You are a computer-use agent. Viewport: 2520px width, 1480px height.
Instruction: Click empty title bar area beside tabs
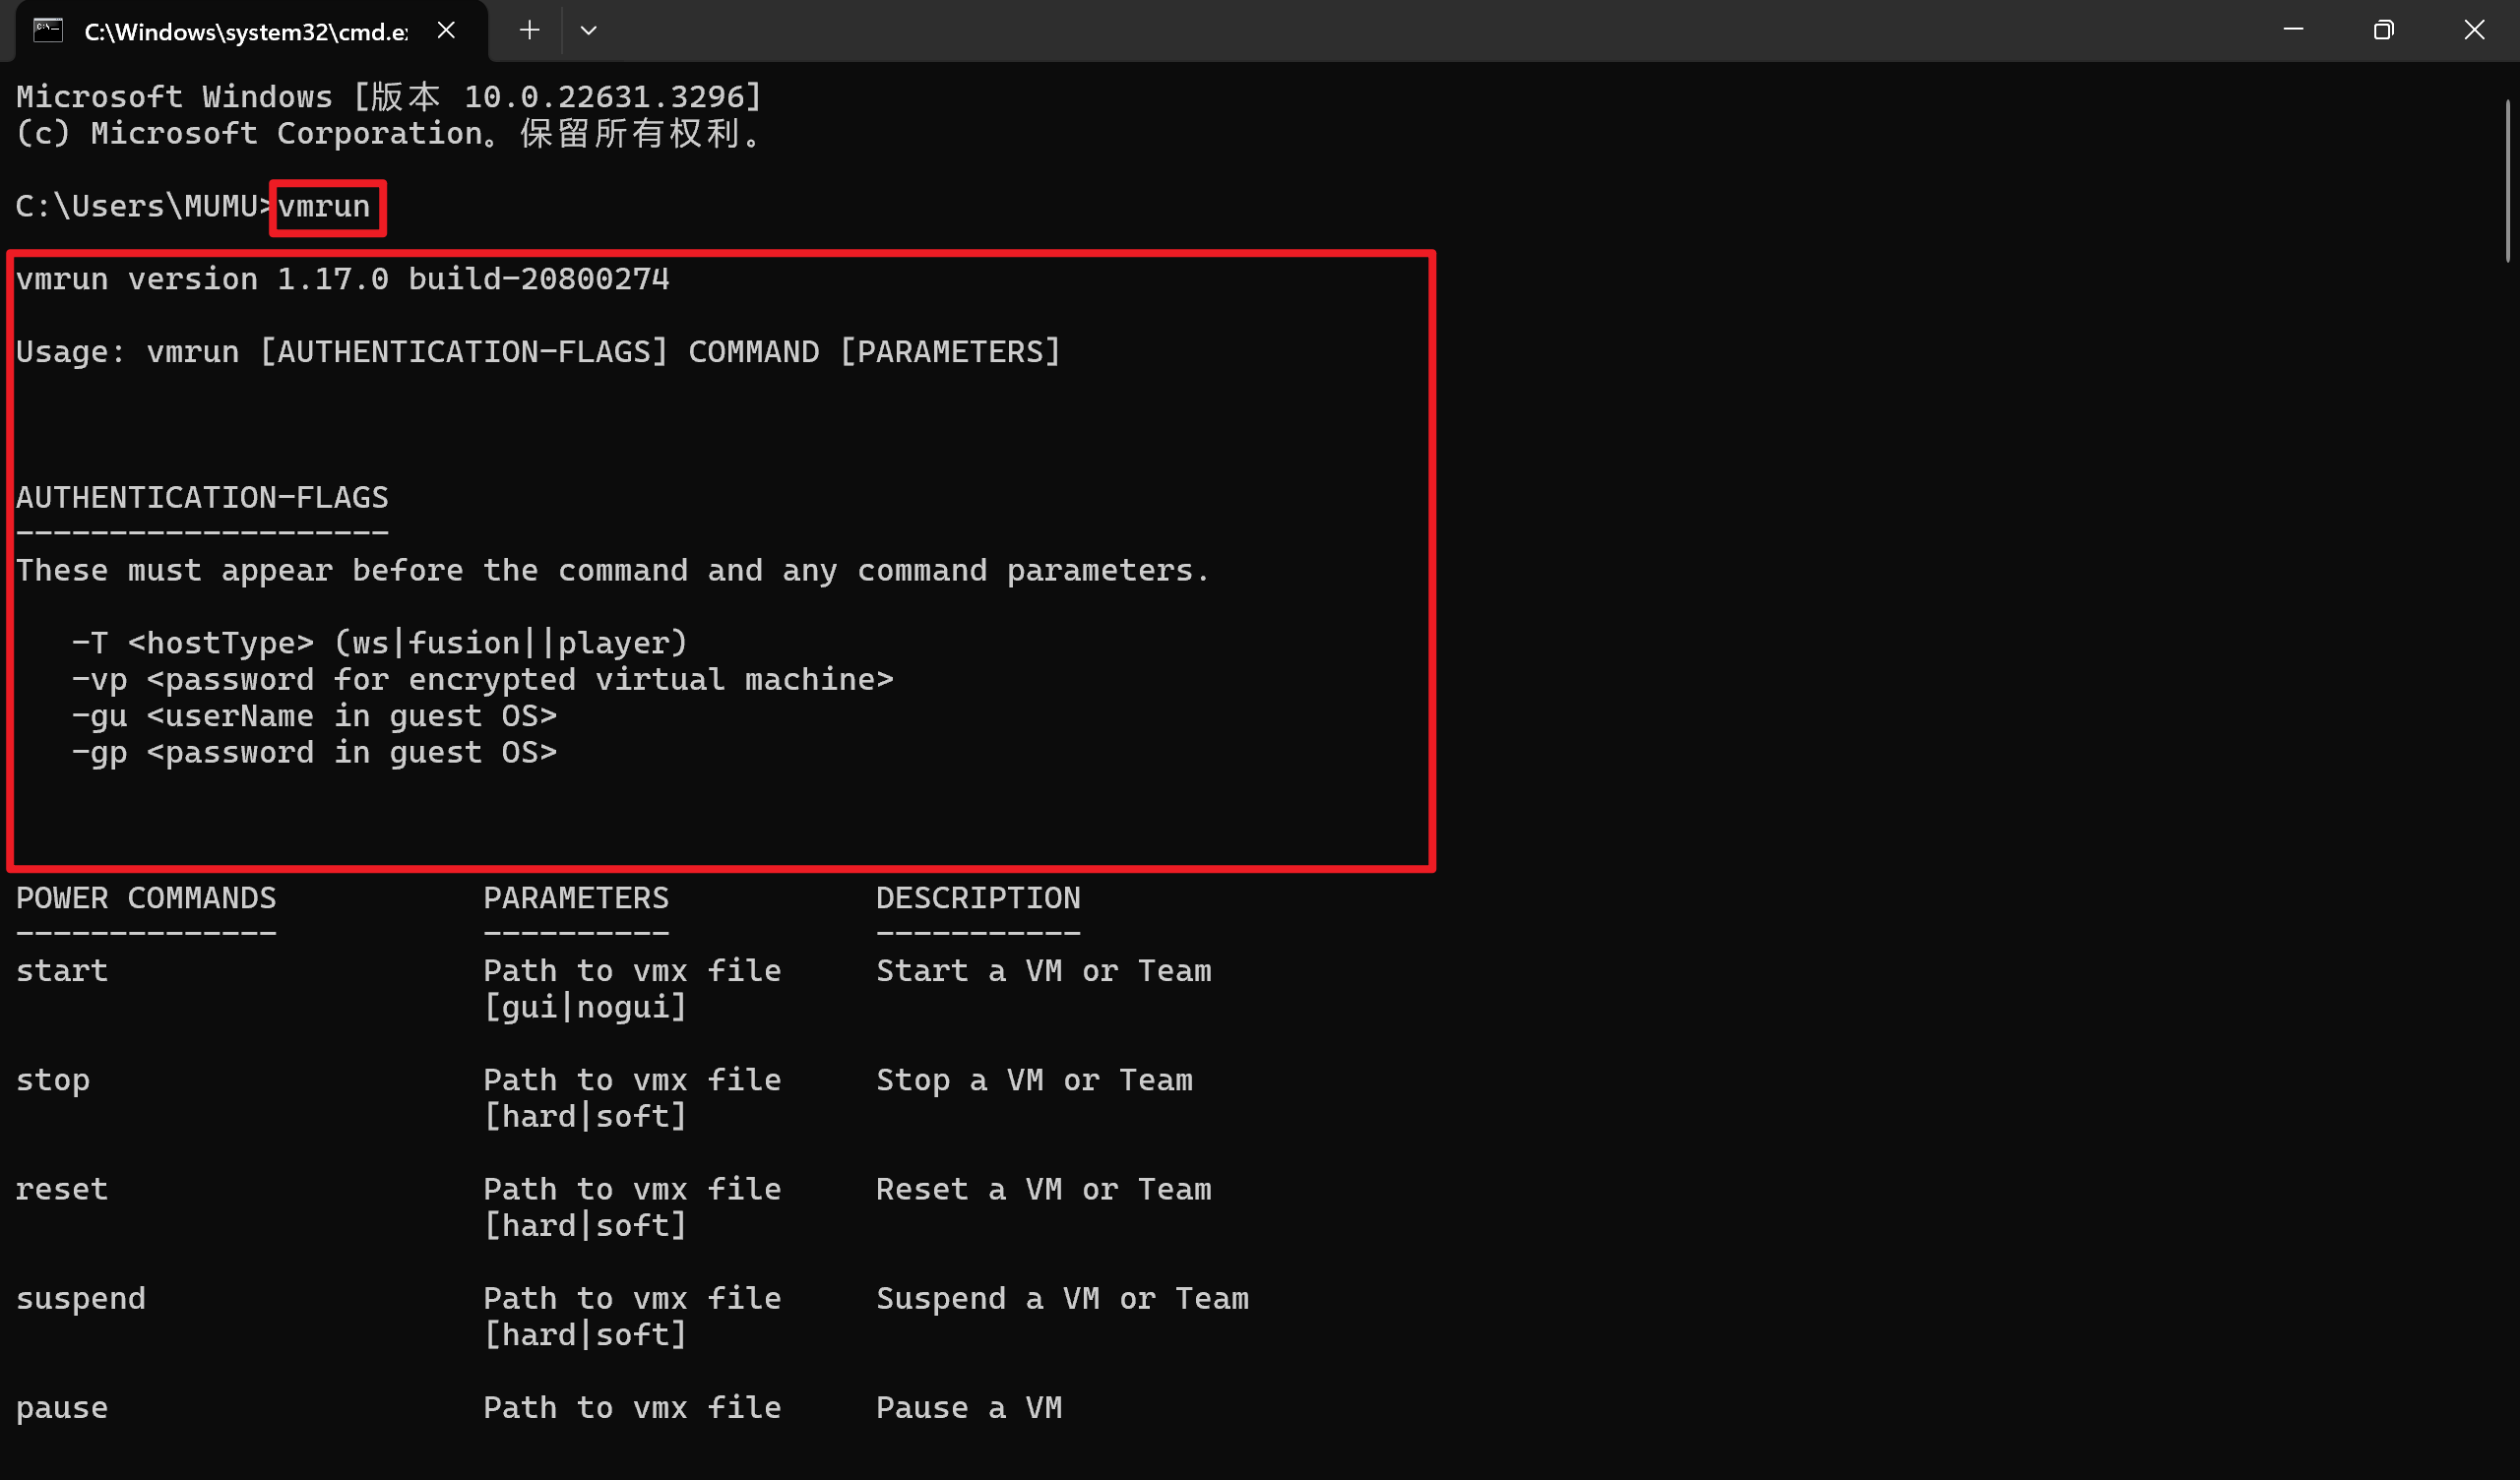coord(1400,30)
